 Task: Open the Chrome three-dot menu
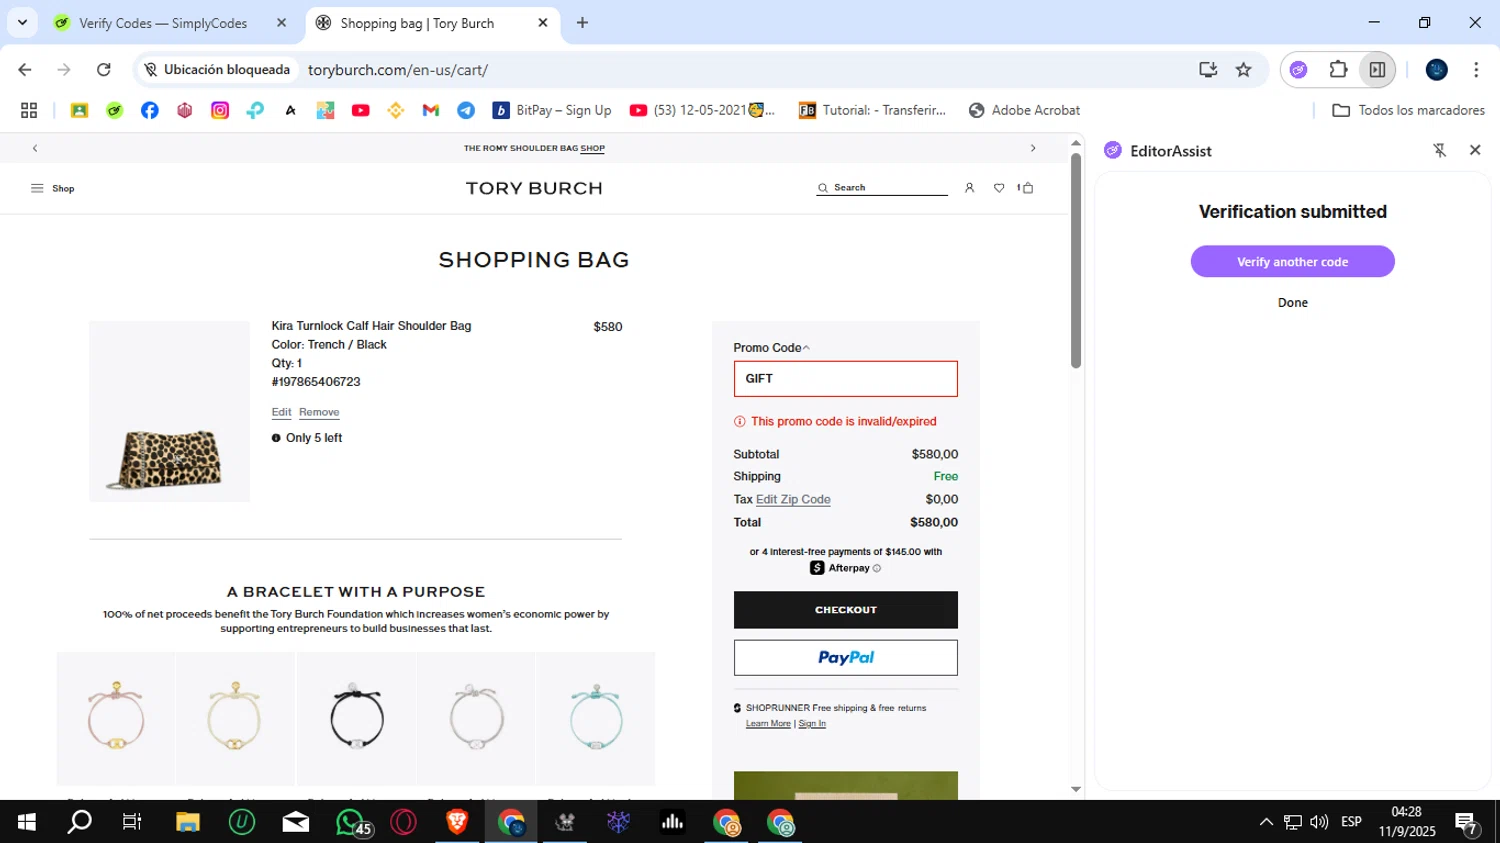(1476, 70)
